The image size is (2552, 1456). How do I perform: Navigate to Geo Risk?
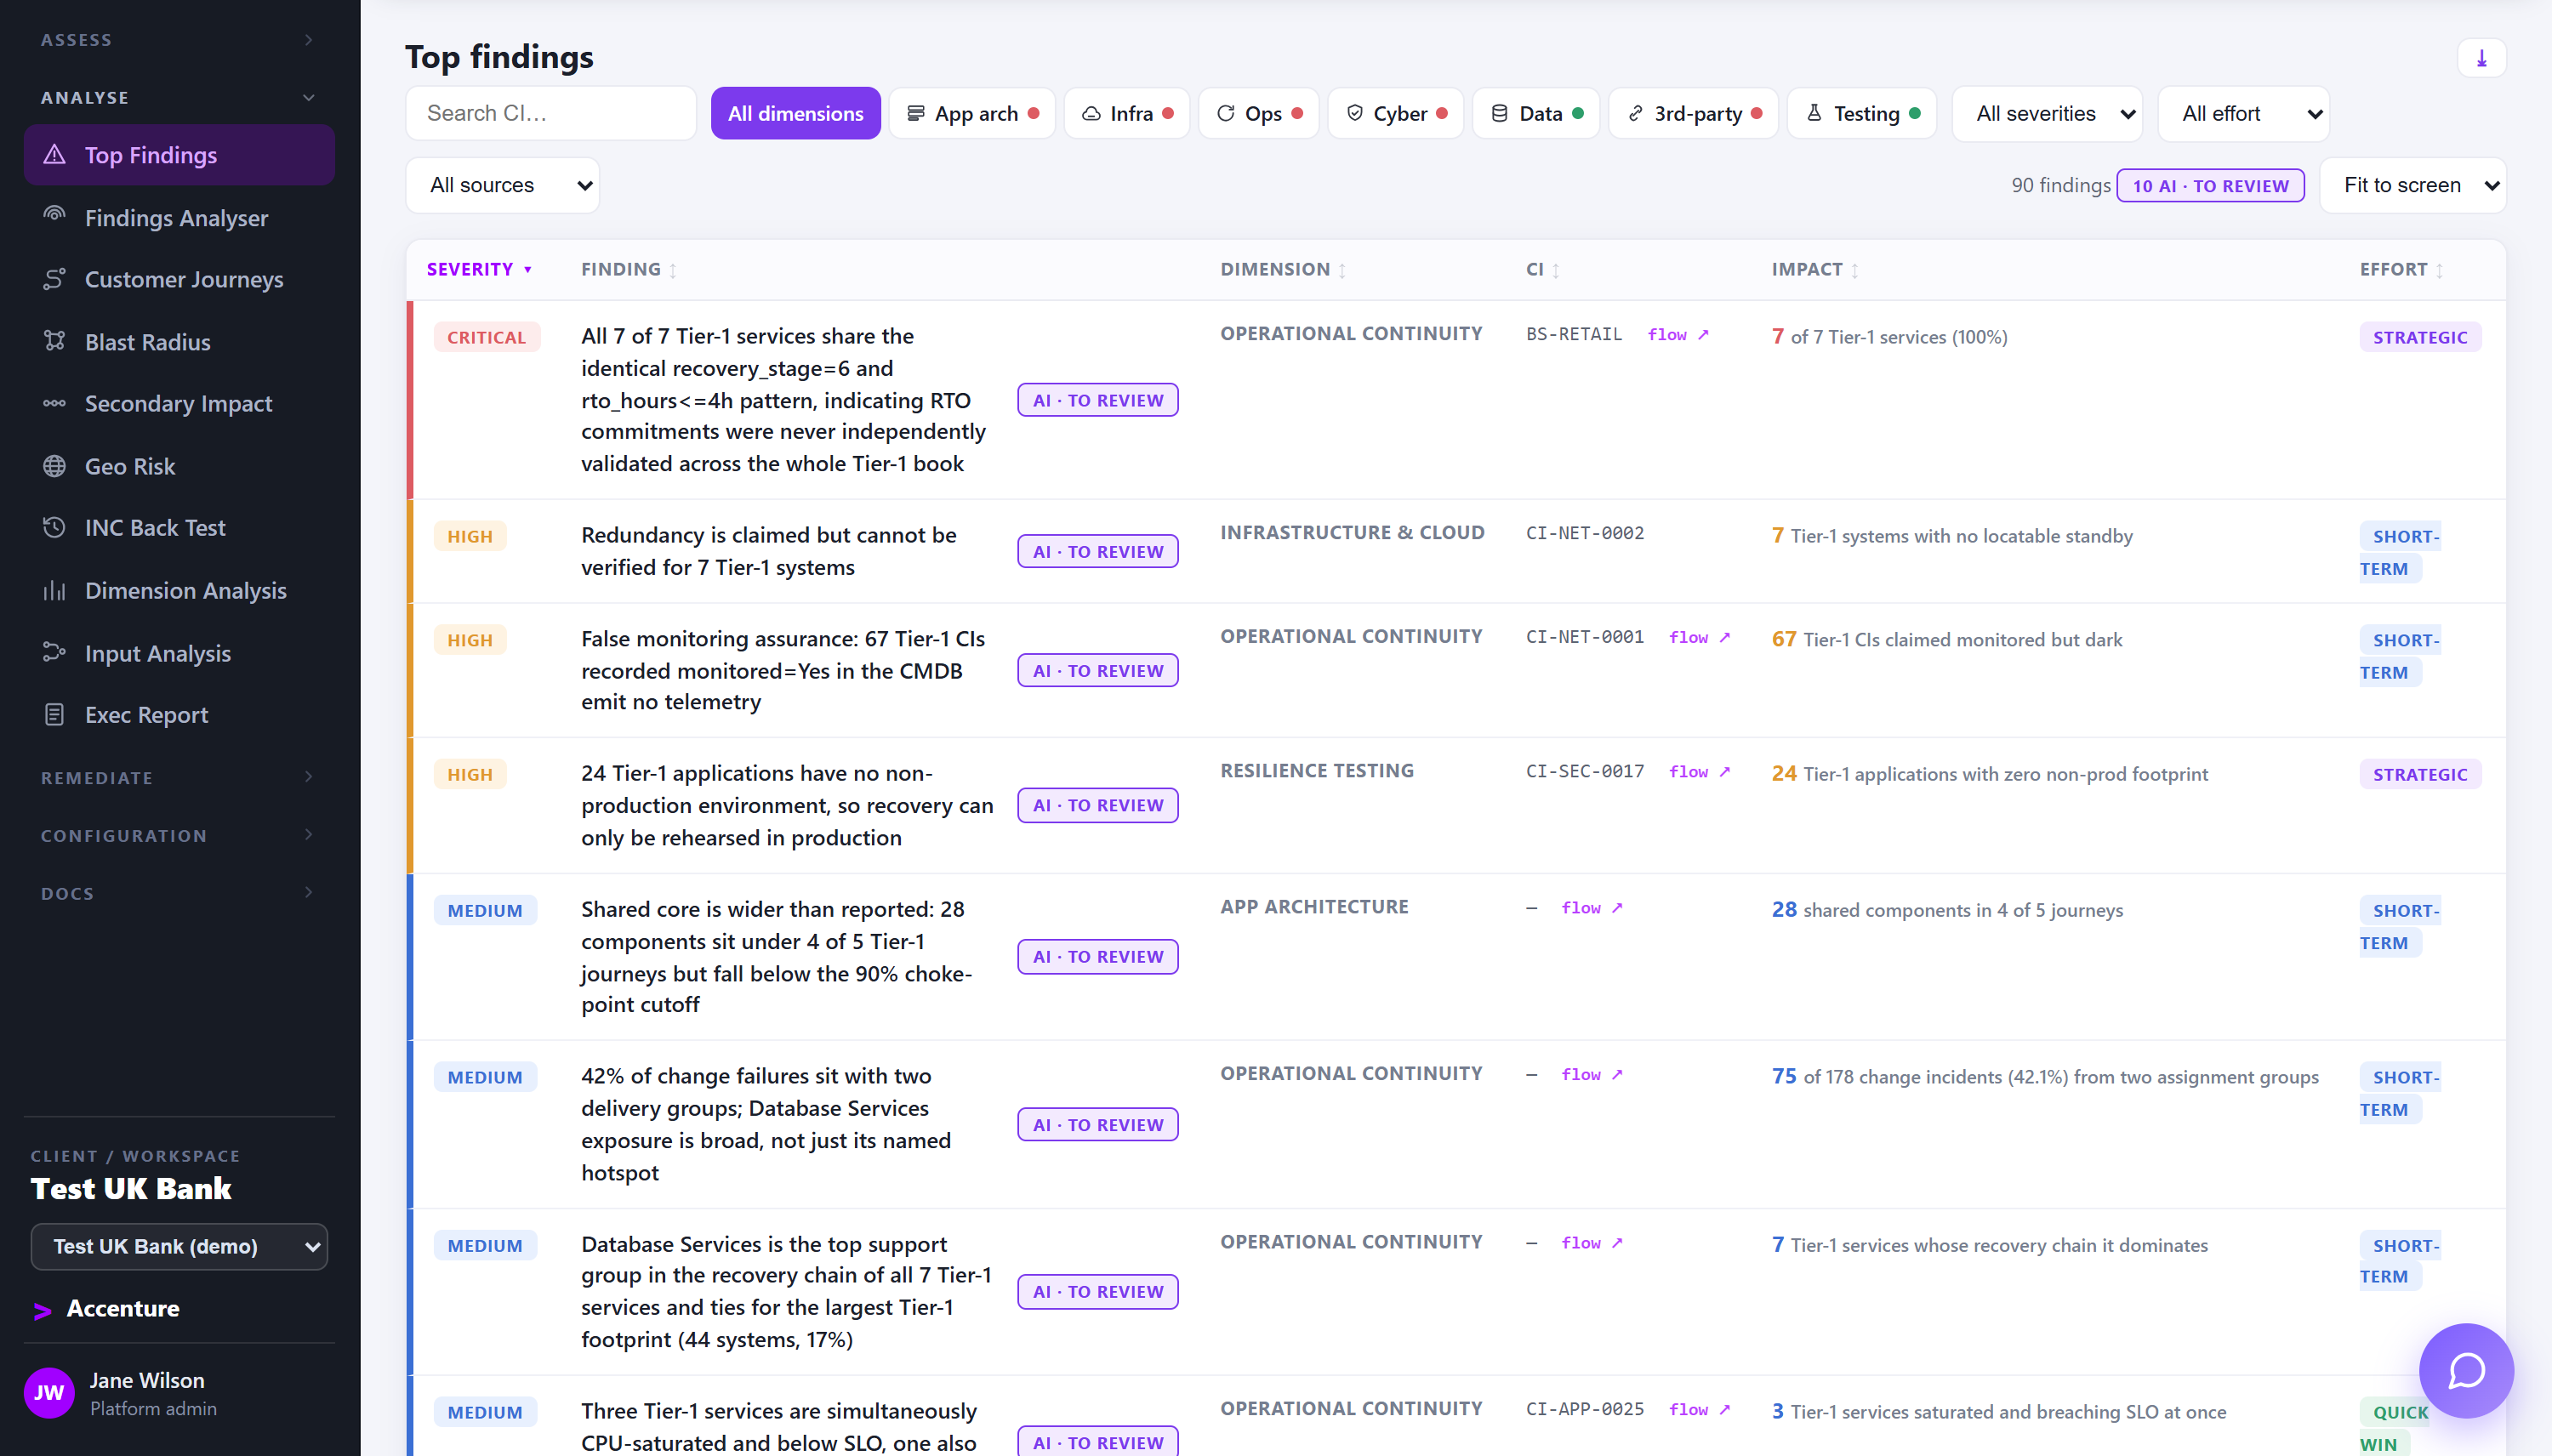pyautogui.click(x=179, y=466)
